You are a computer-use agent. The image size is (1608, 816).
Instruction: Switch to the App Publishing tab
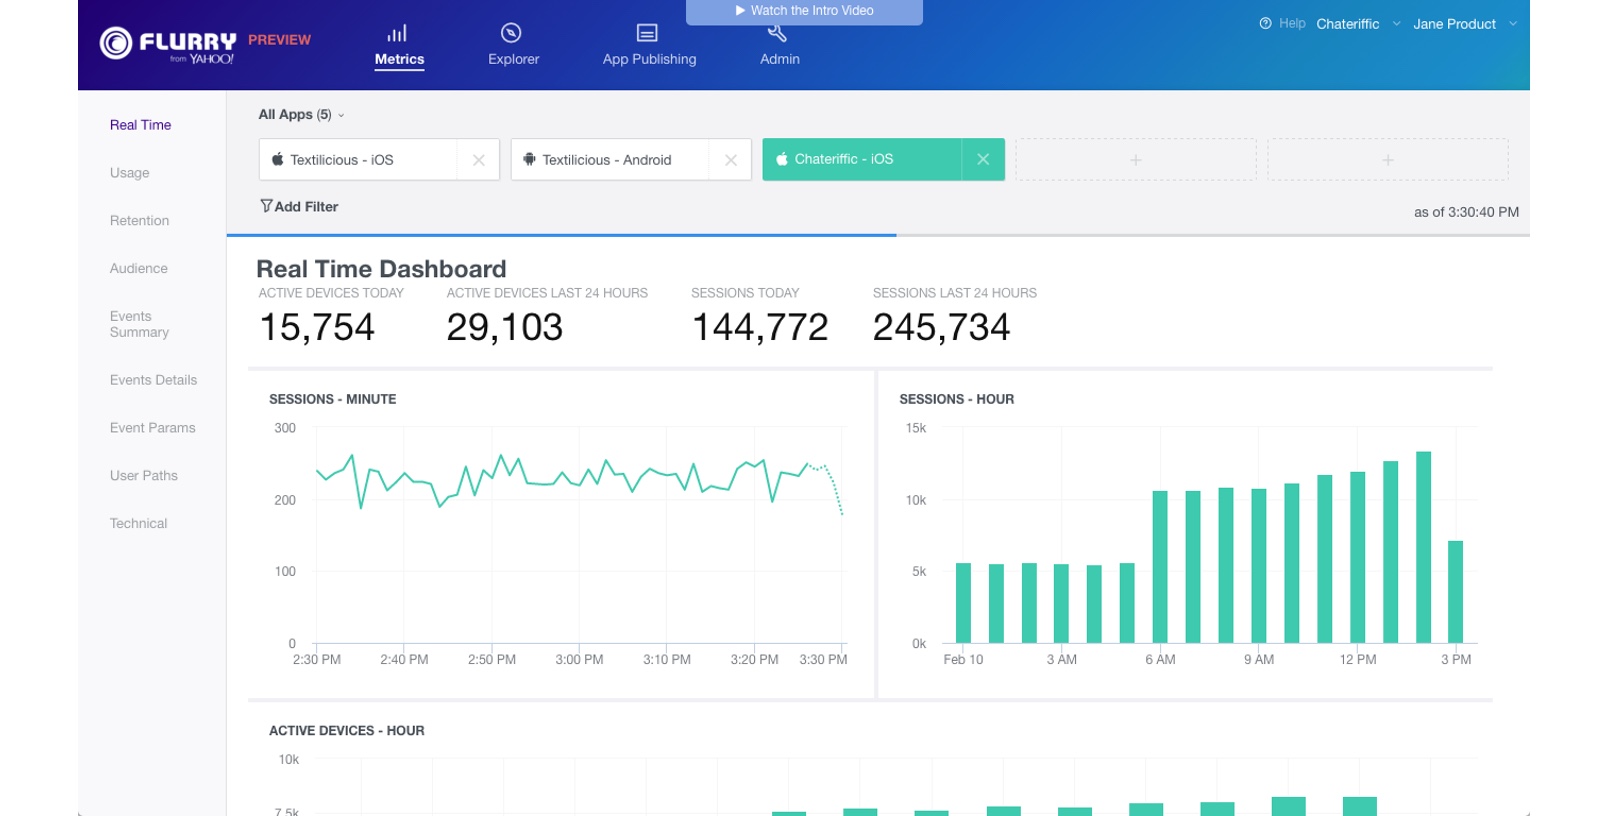649,47
